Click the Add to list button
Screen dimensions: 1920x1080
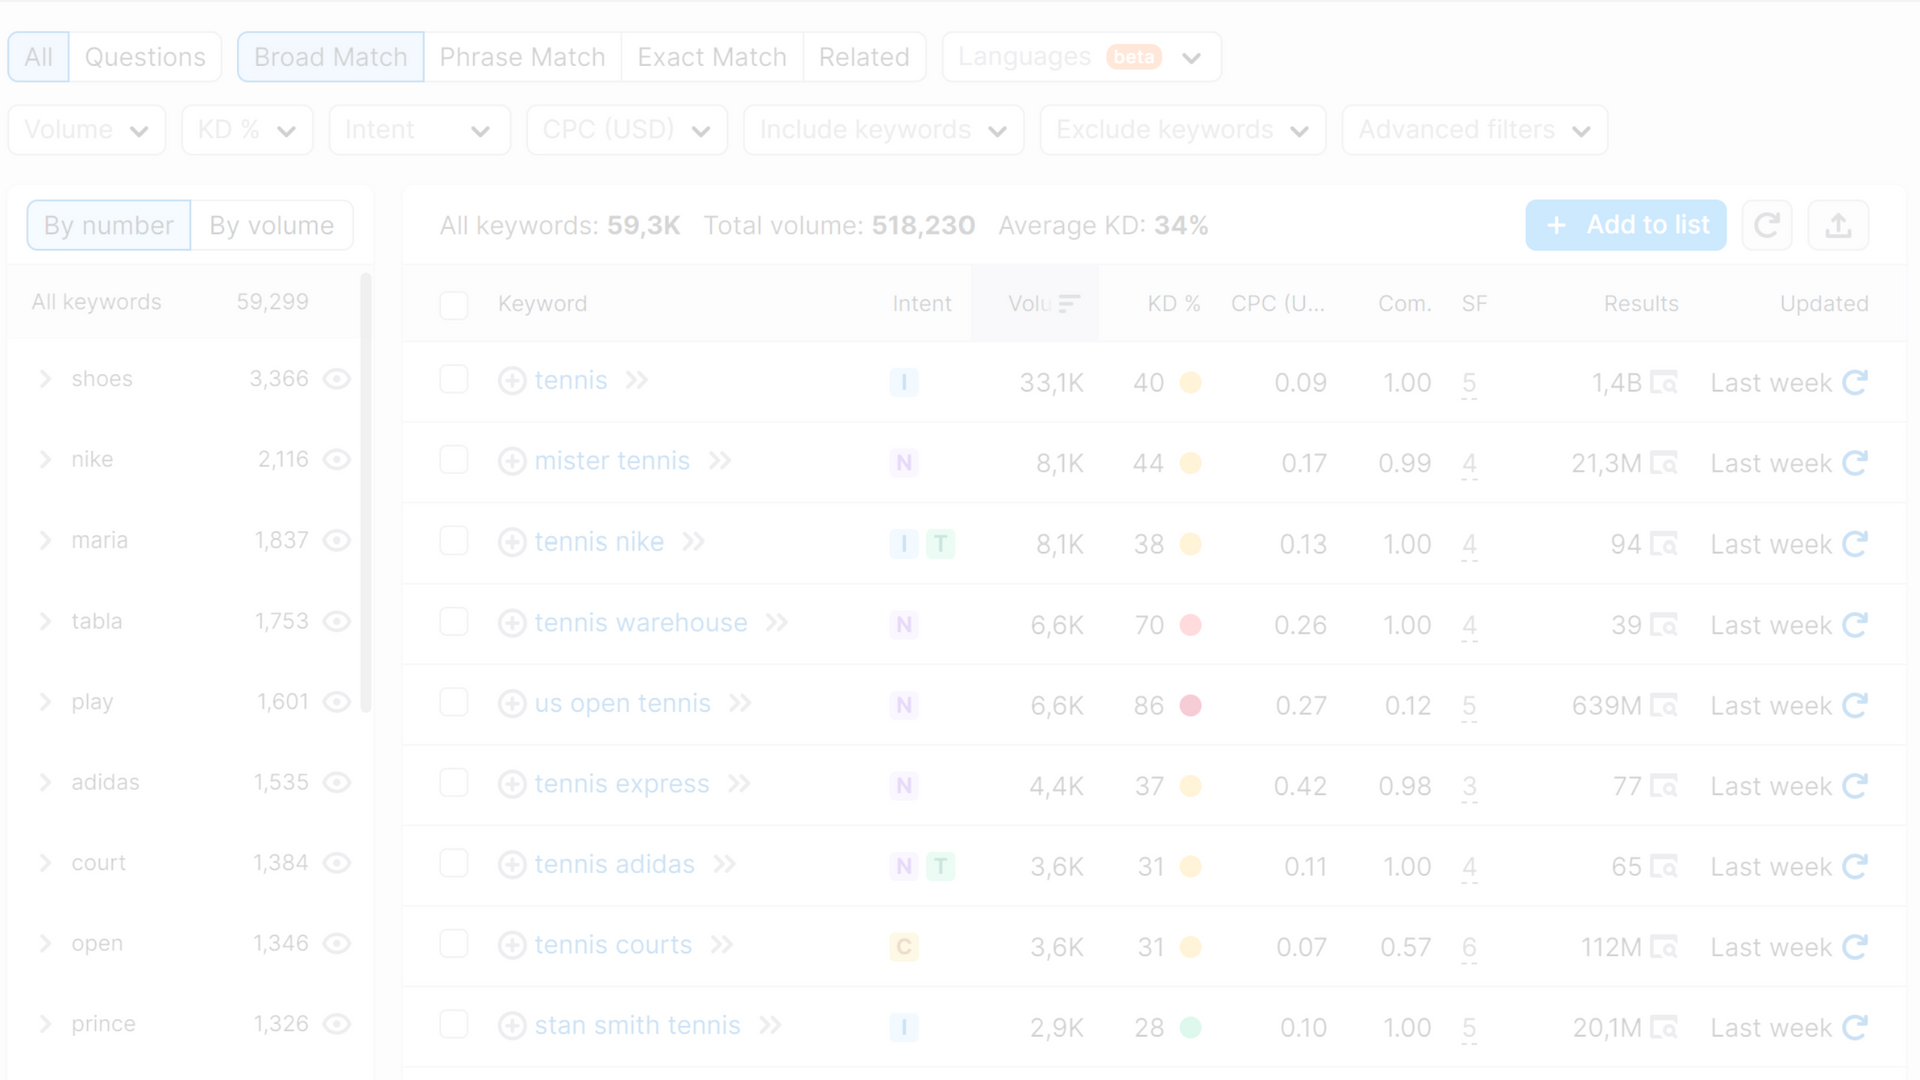pyautogui.click(x=1626, y=225)
